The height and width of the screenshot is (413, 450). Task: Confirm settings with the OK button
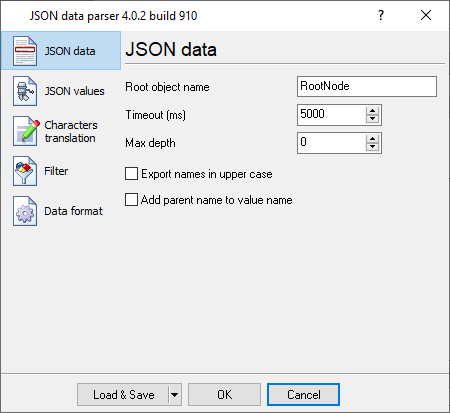click(224, 395)
